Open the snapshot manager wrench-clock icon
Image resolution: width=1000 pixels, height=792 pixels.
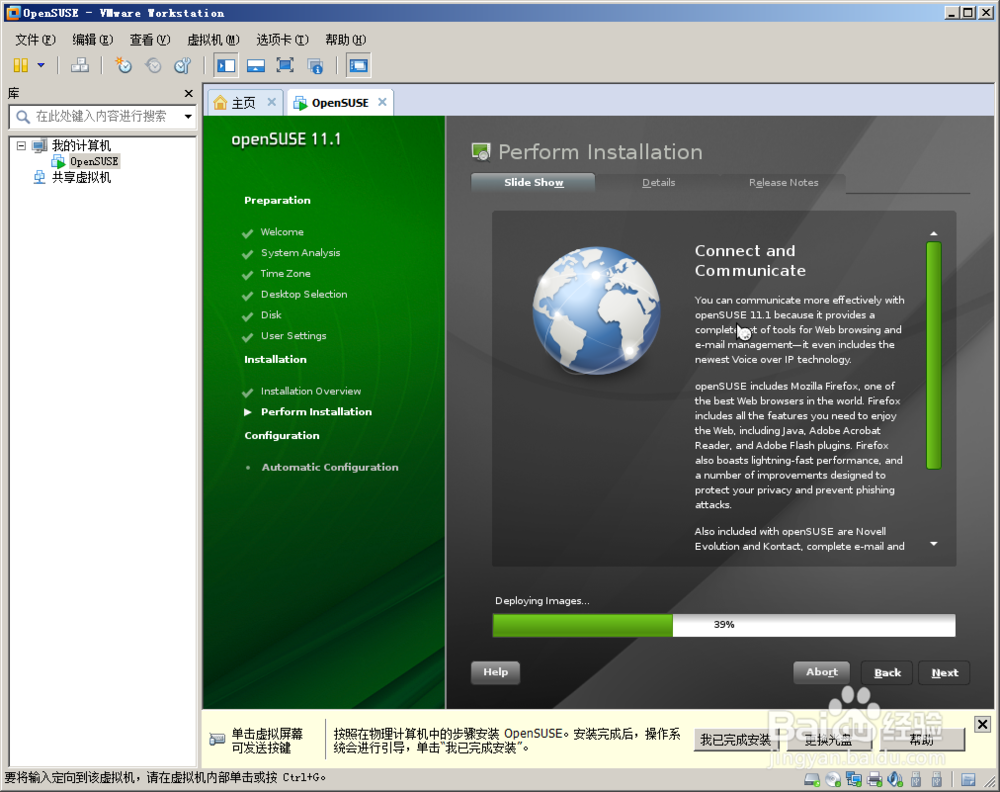[183, 65]
